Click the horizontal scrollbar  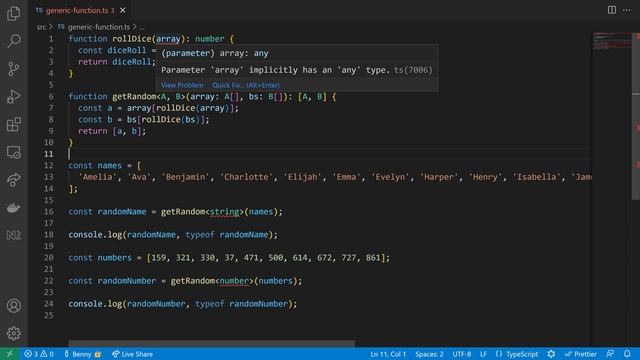click(x=211, y=343)
